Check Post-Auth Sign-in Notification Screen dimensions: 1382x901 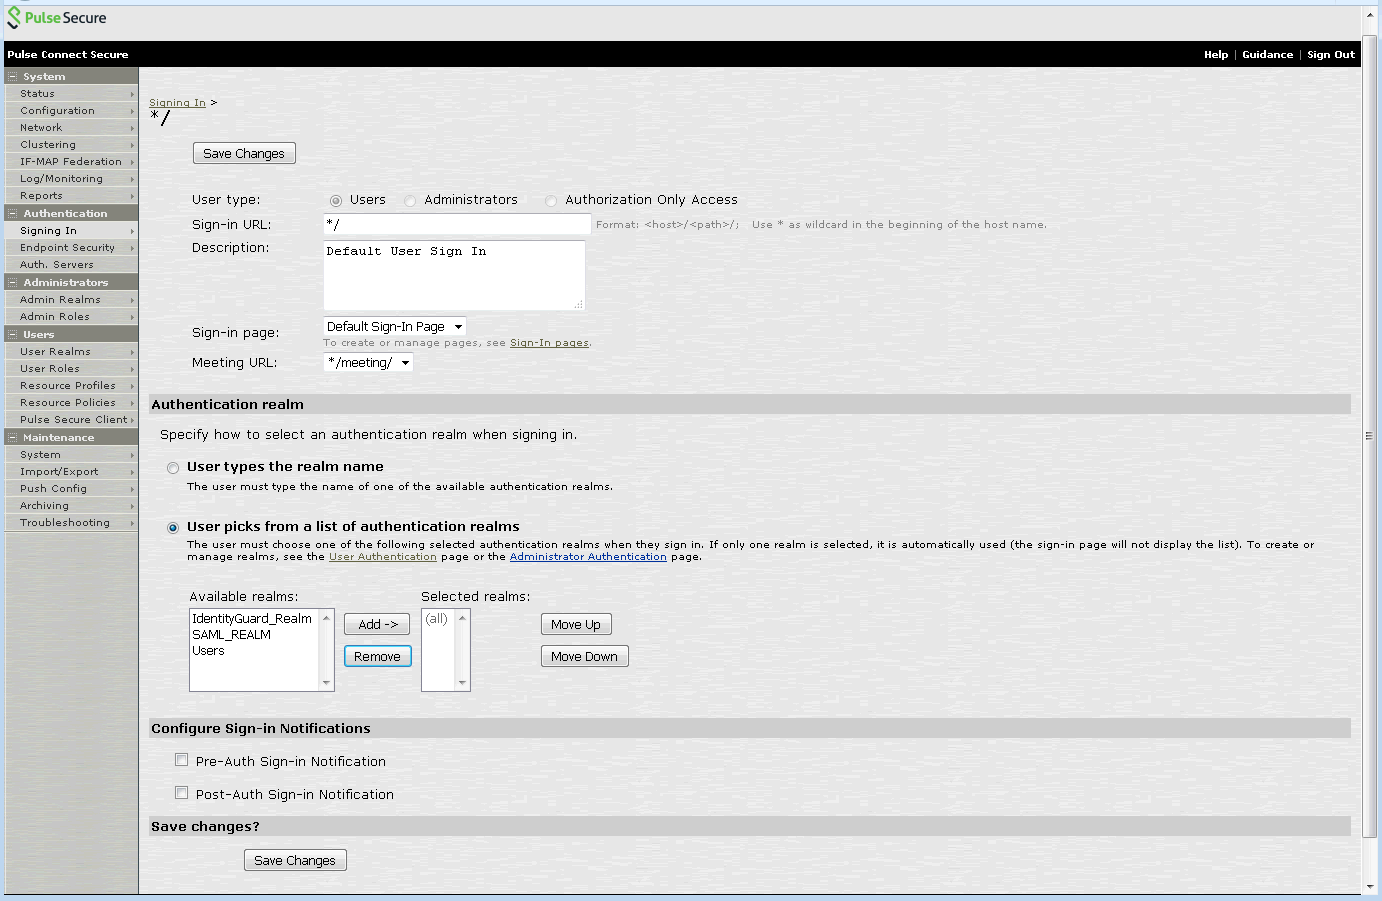pyautogui.click(x=182, y=793)
